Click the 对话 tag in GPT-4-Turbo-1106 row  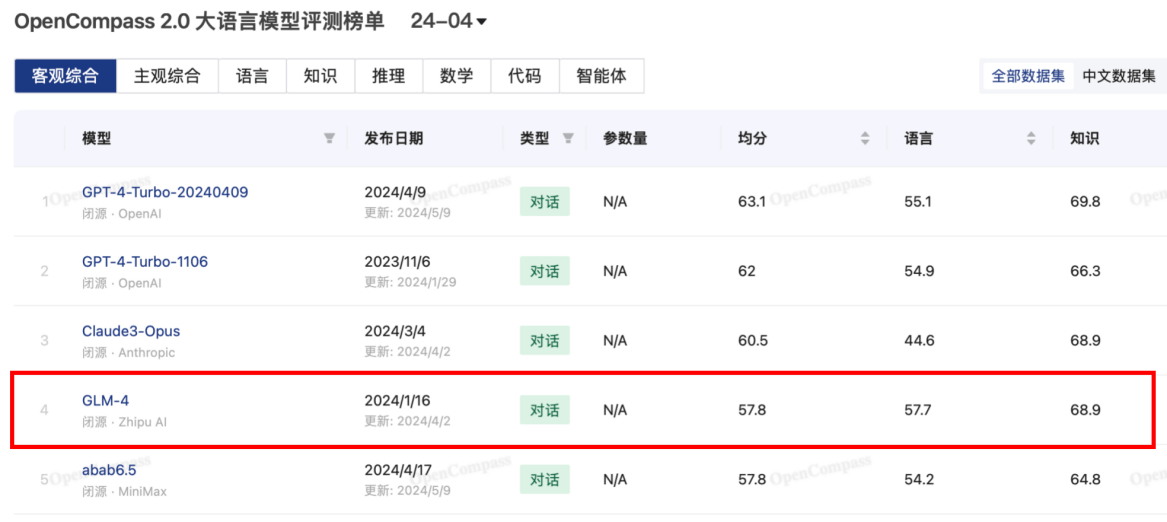tap(544, 271)
